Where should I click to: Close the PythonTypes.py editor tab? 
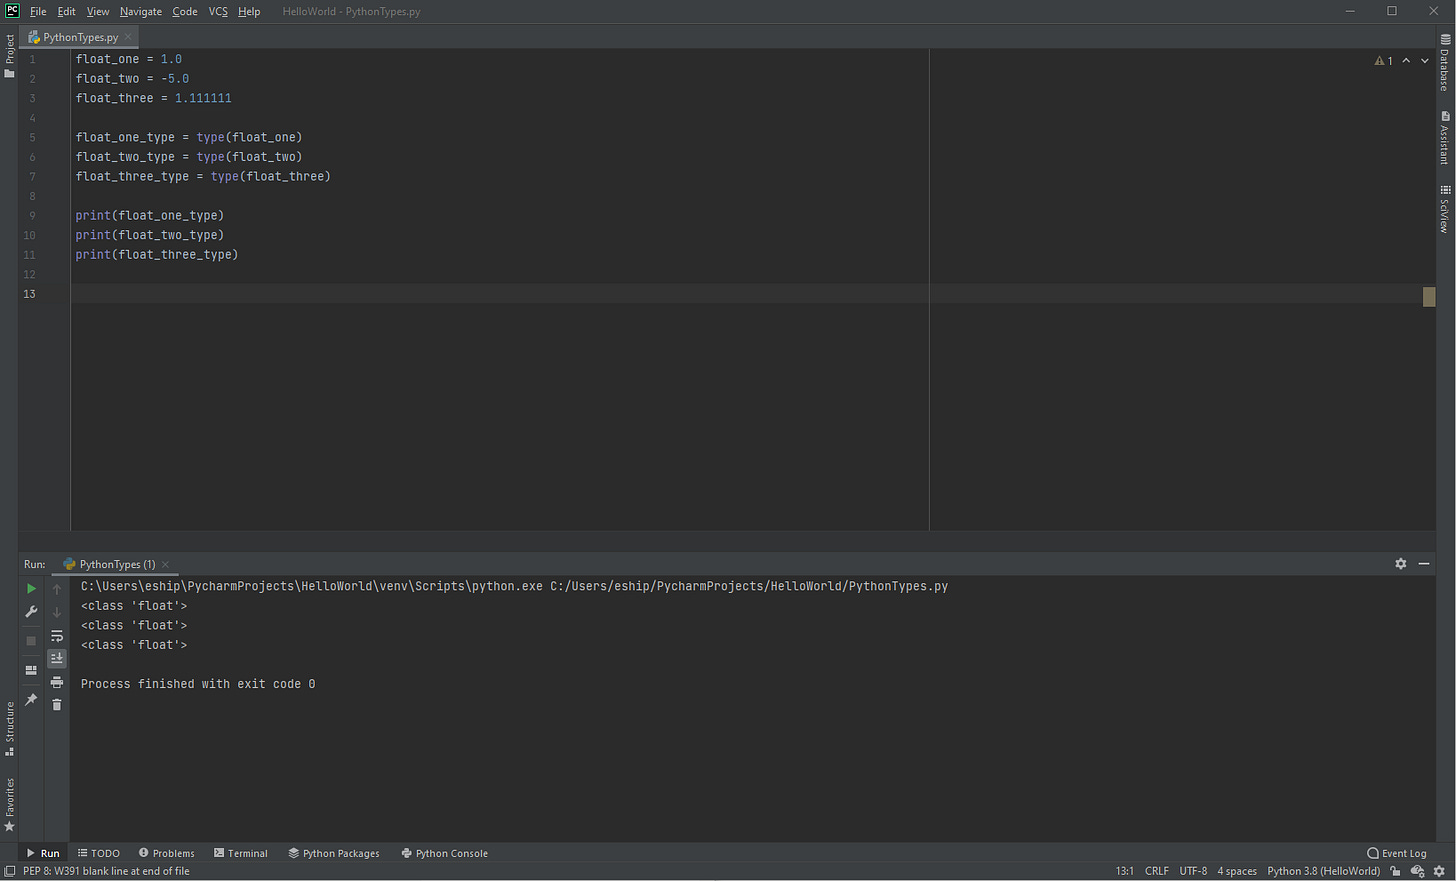point(128,37)
